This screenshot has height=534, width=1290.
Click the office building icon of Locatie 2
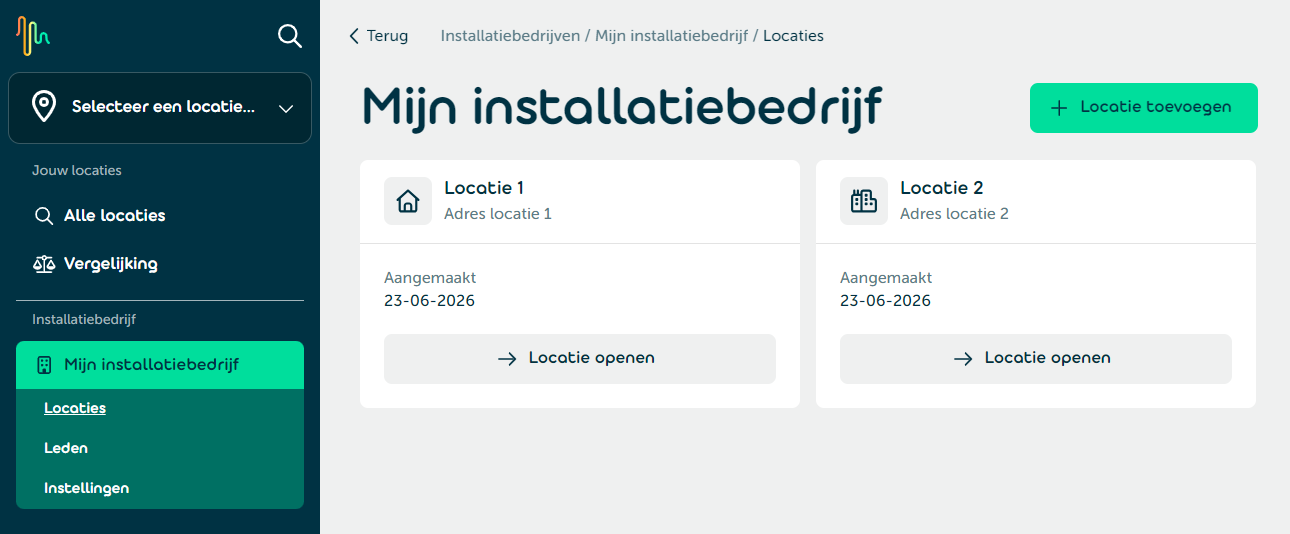click(864, 201)
